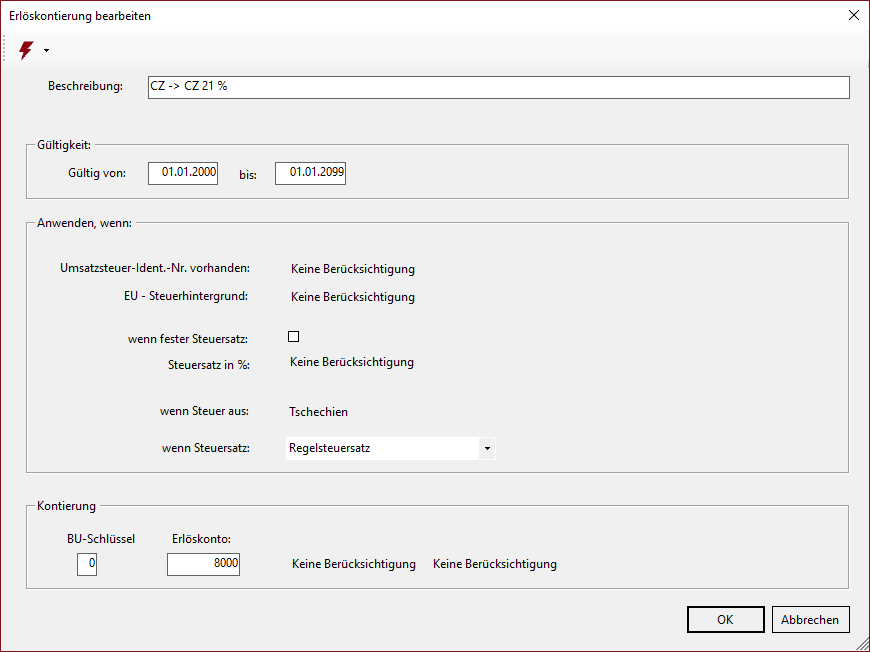This screenshot has width=870, height=652.
Task: Click the toolbar grip handle at left
Action: point(6,50)
